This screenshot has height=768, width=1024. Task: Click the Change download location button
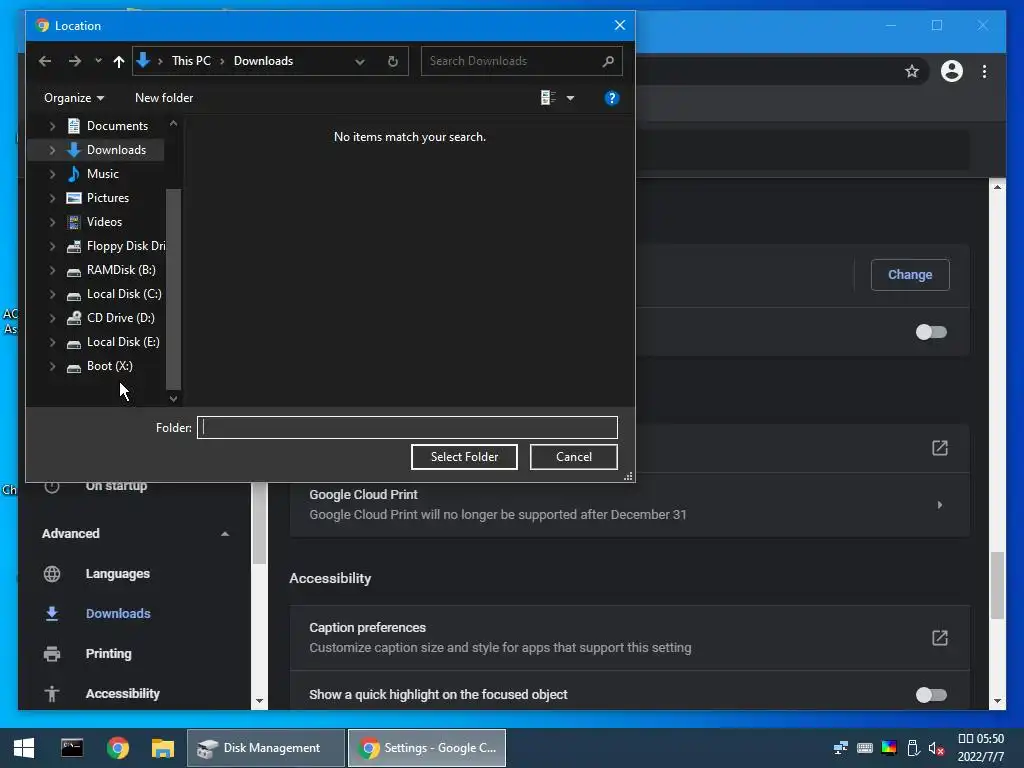tap(910, 275)
